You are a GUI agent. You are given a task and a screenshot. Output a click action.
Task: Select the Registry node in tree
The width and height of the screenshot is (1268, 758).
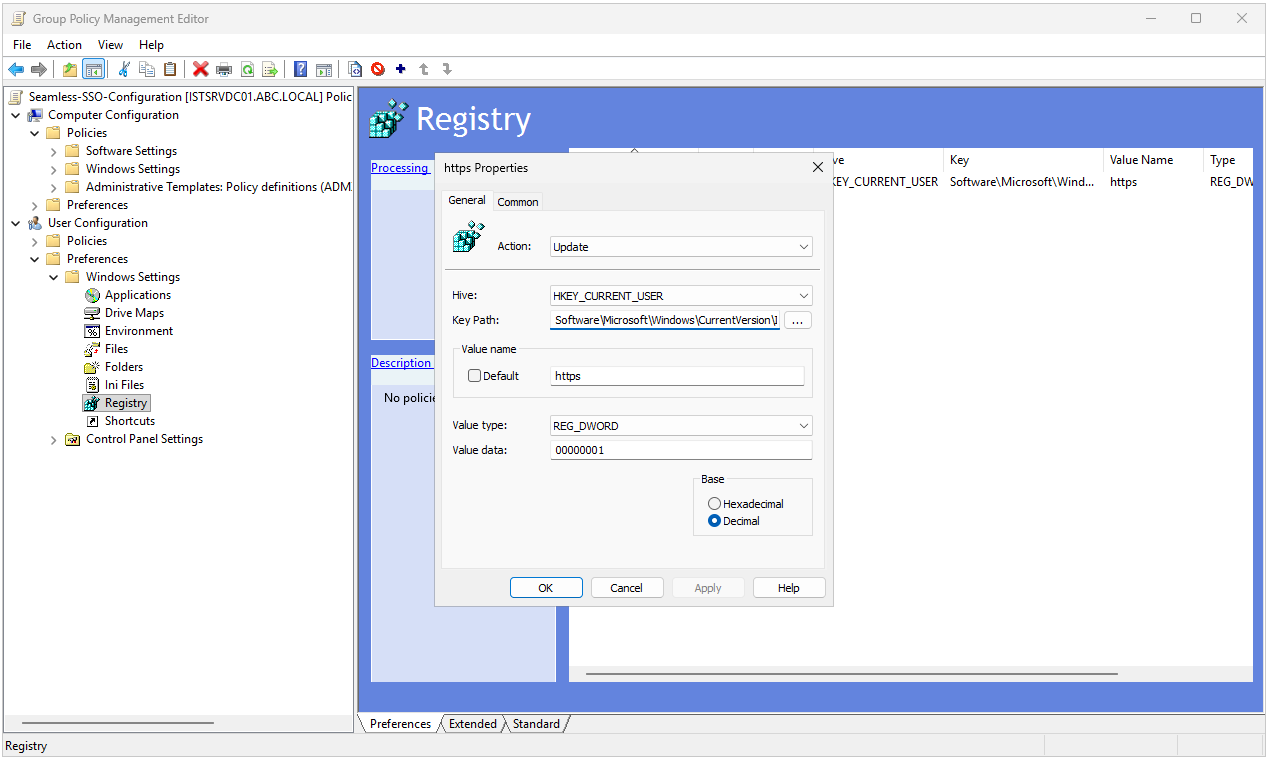point(126,403)
